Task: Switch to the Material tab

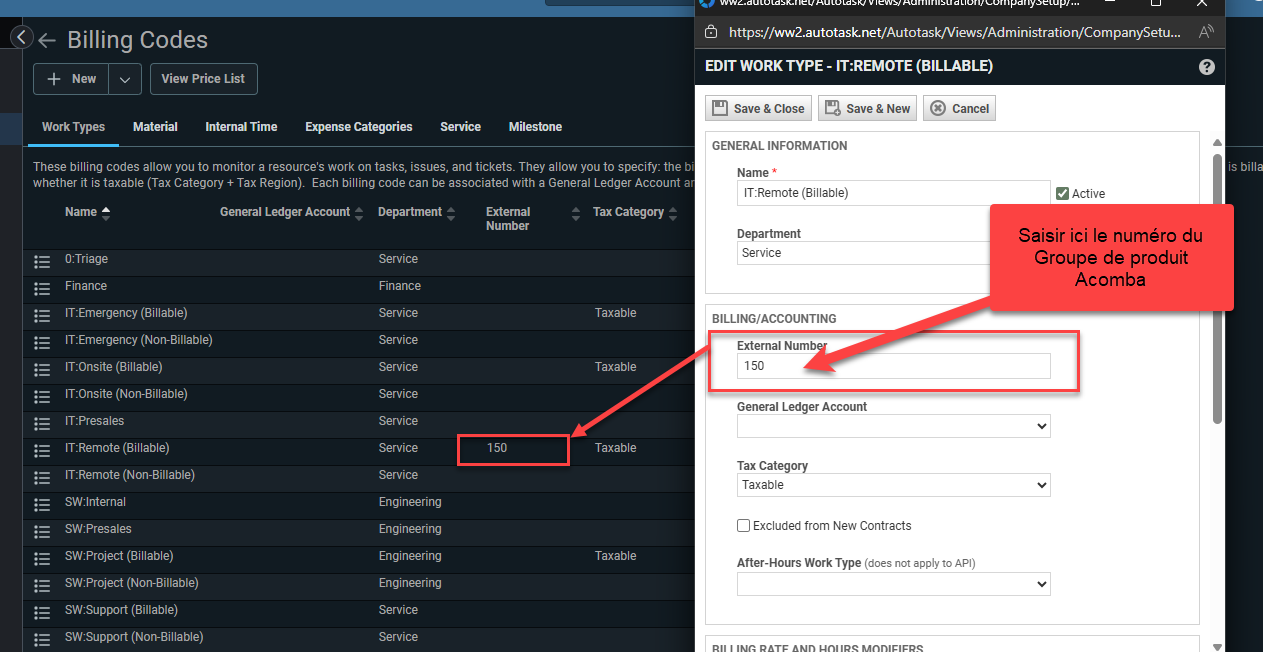Action: point(155,127)
